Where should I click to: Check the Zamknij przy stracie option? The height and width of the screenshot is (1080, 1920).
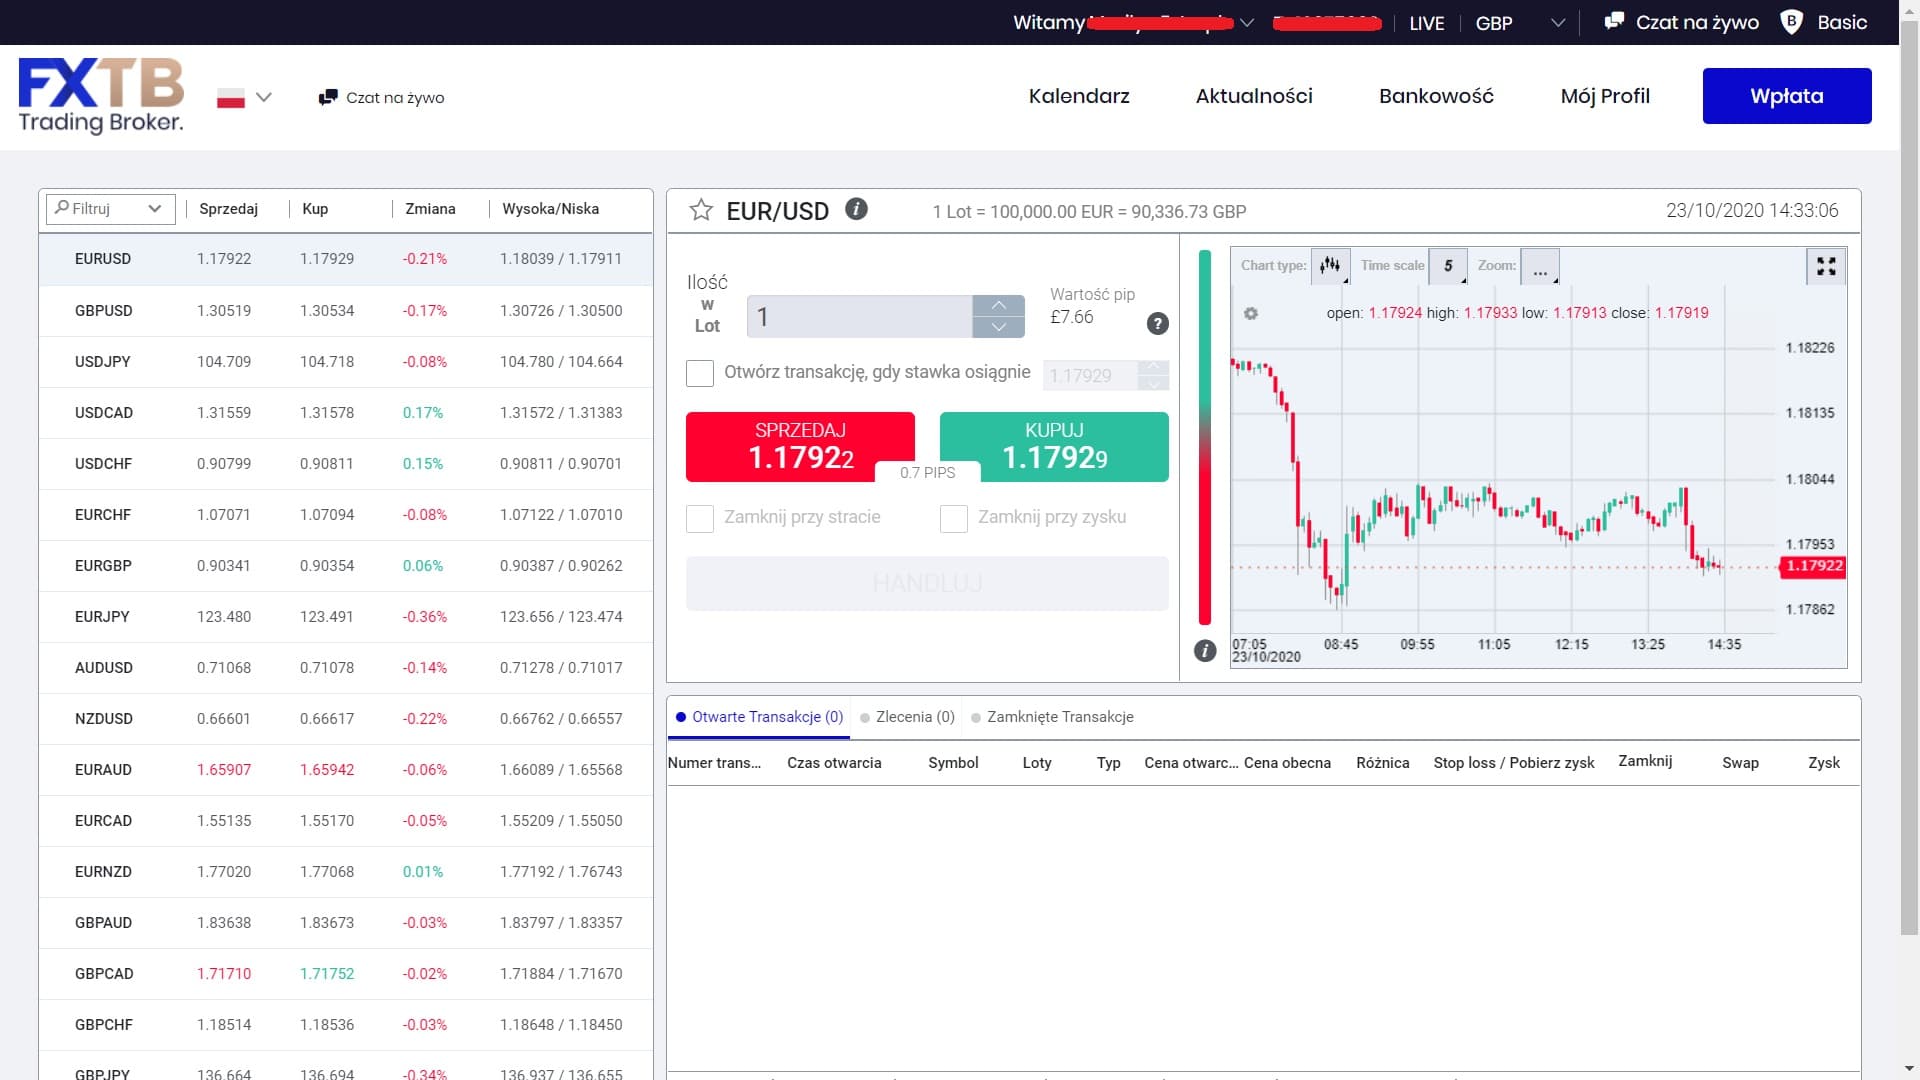click(x=699, y=519)
